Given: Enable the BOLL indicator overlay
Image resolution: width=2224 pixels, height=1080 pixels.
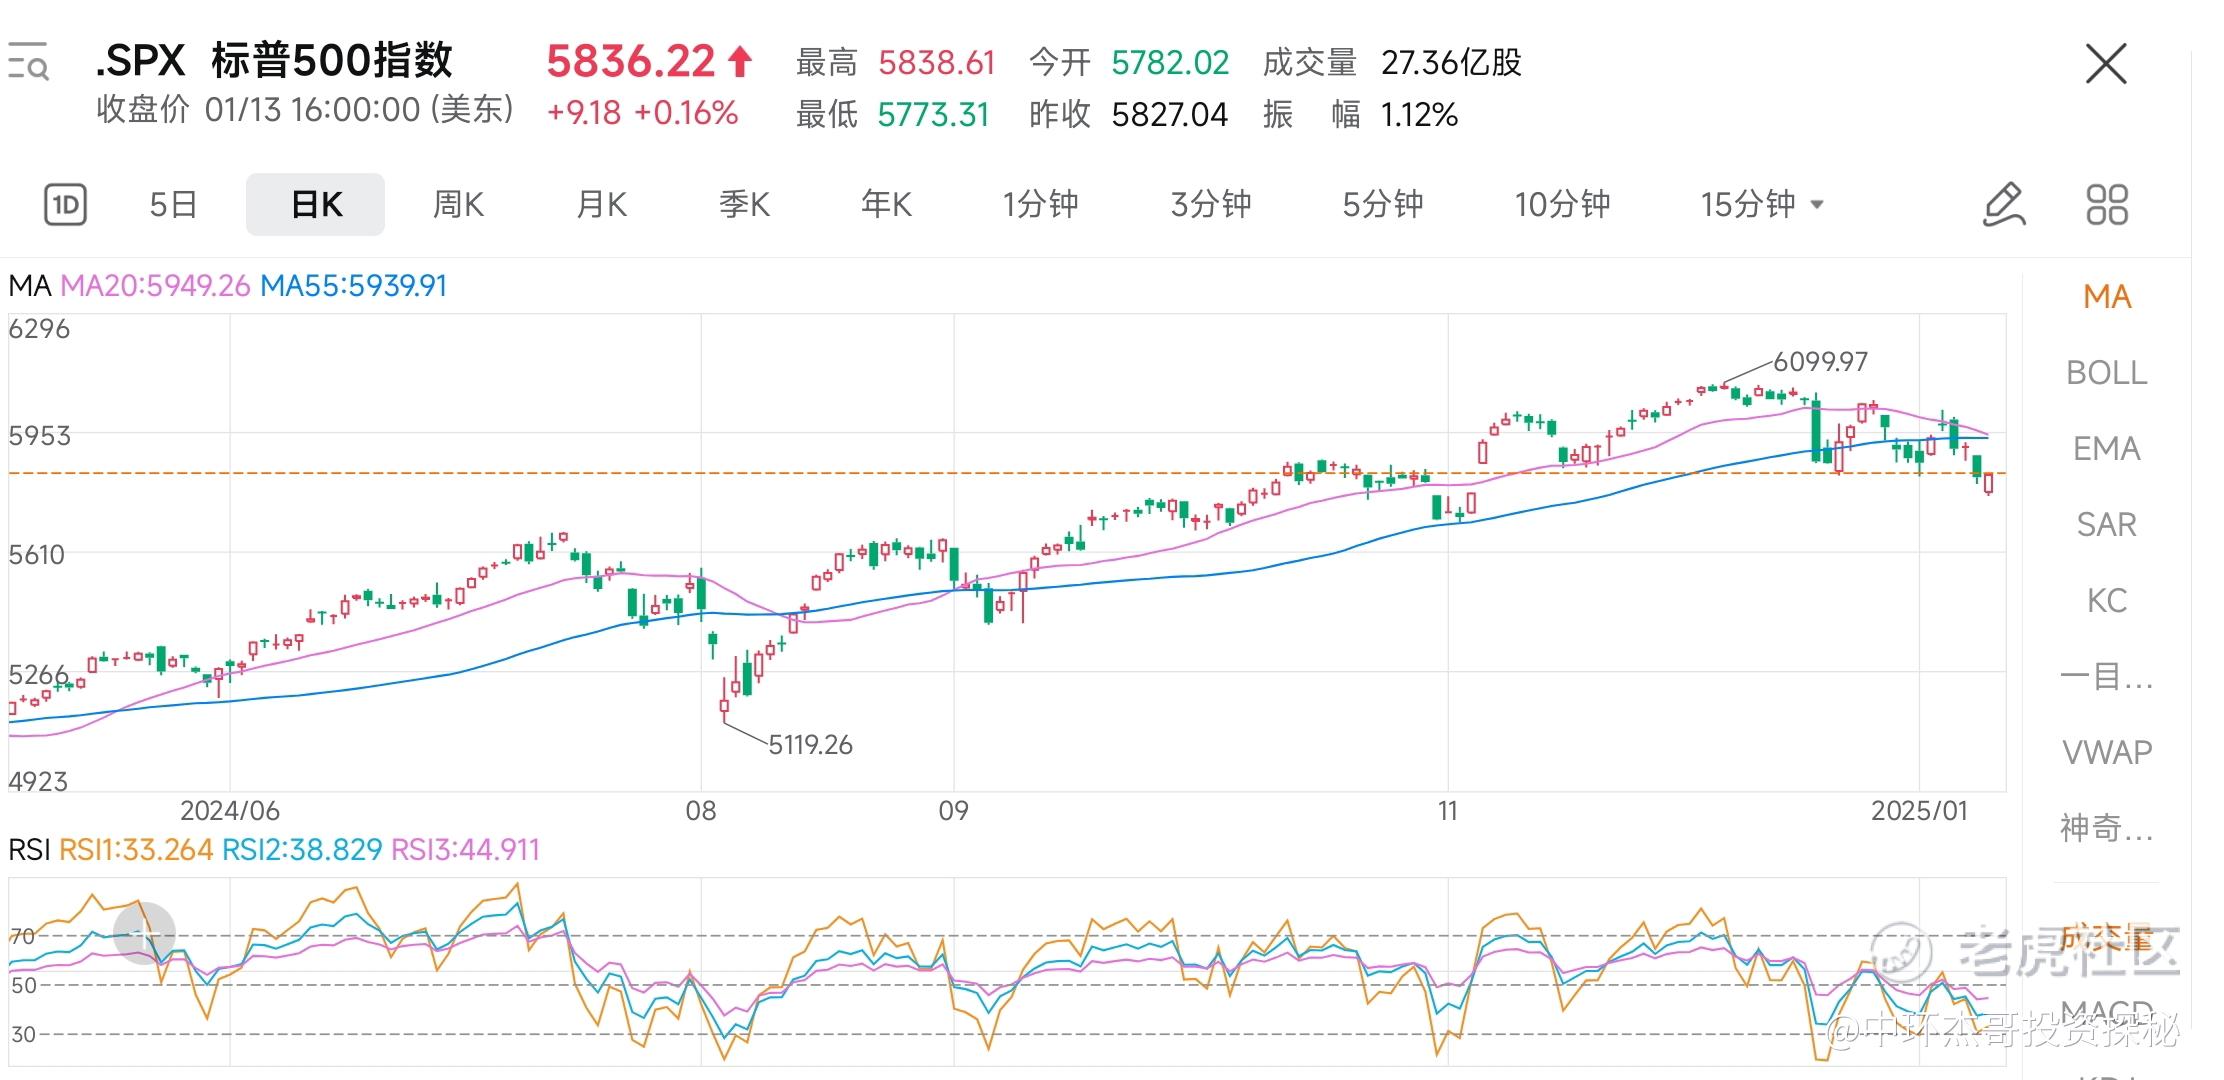Looking at the screenshot, I should tap(2106, 373).
